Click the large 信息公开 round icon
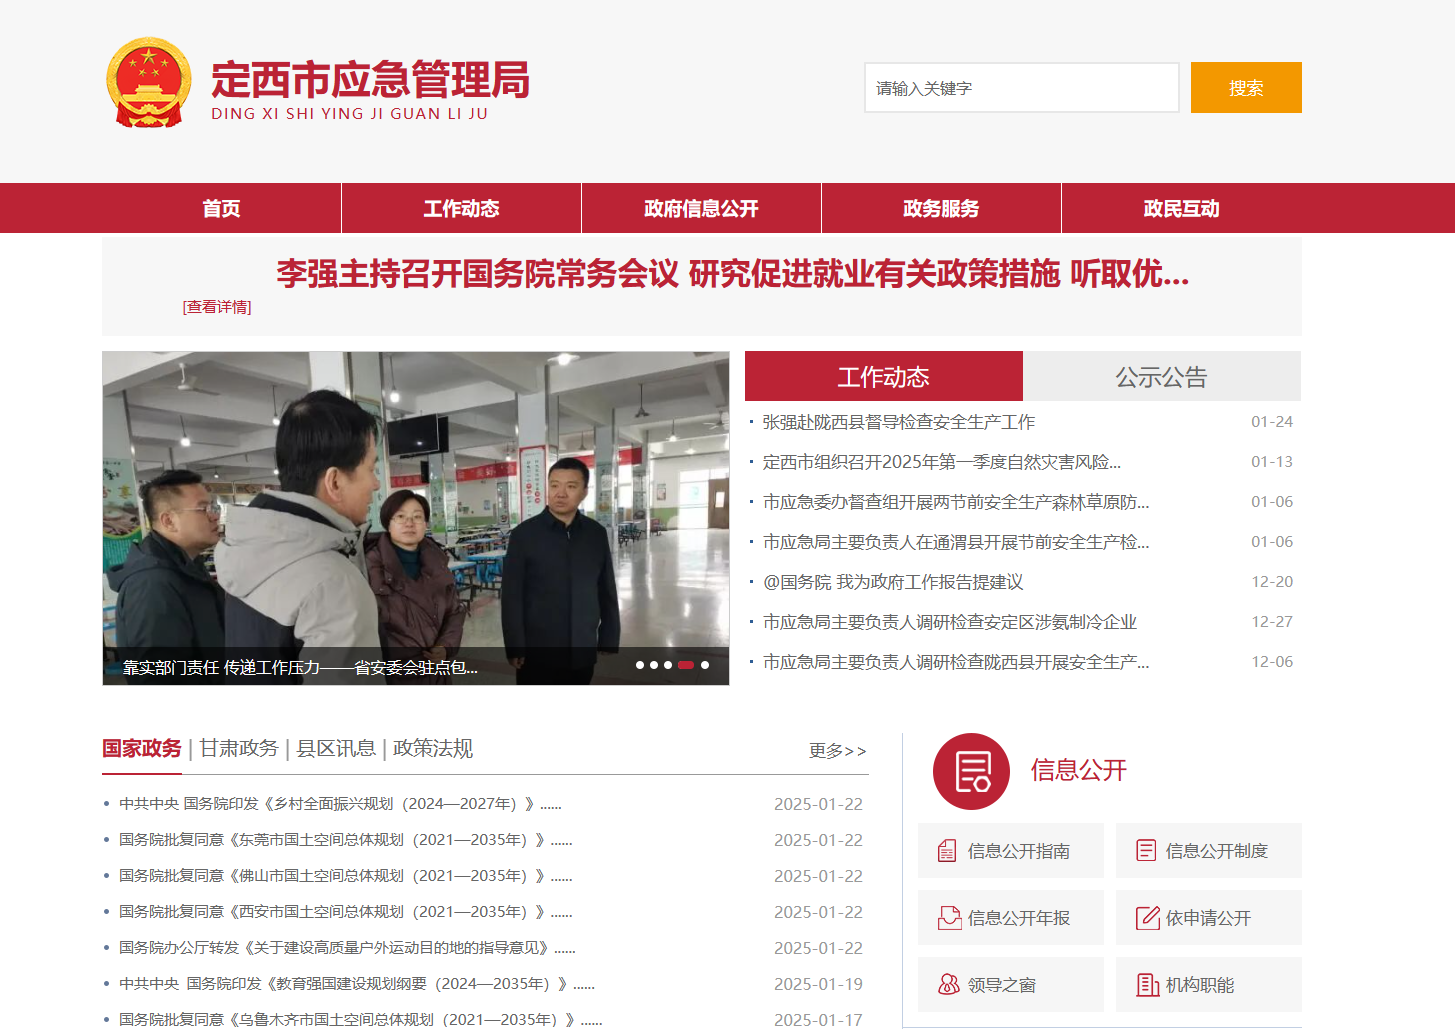1455x1029 pixels. pyautogui.click(x=971, y=771)
